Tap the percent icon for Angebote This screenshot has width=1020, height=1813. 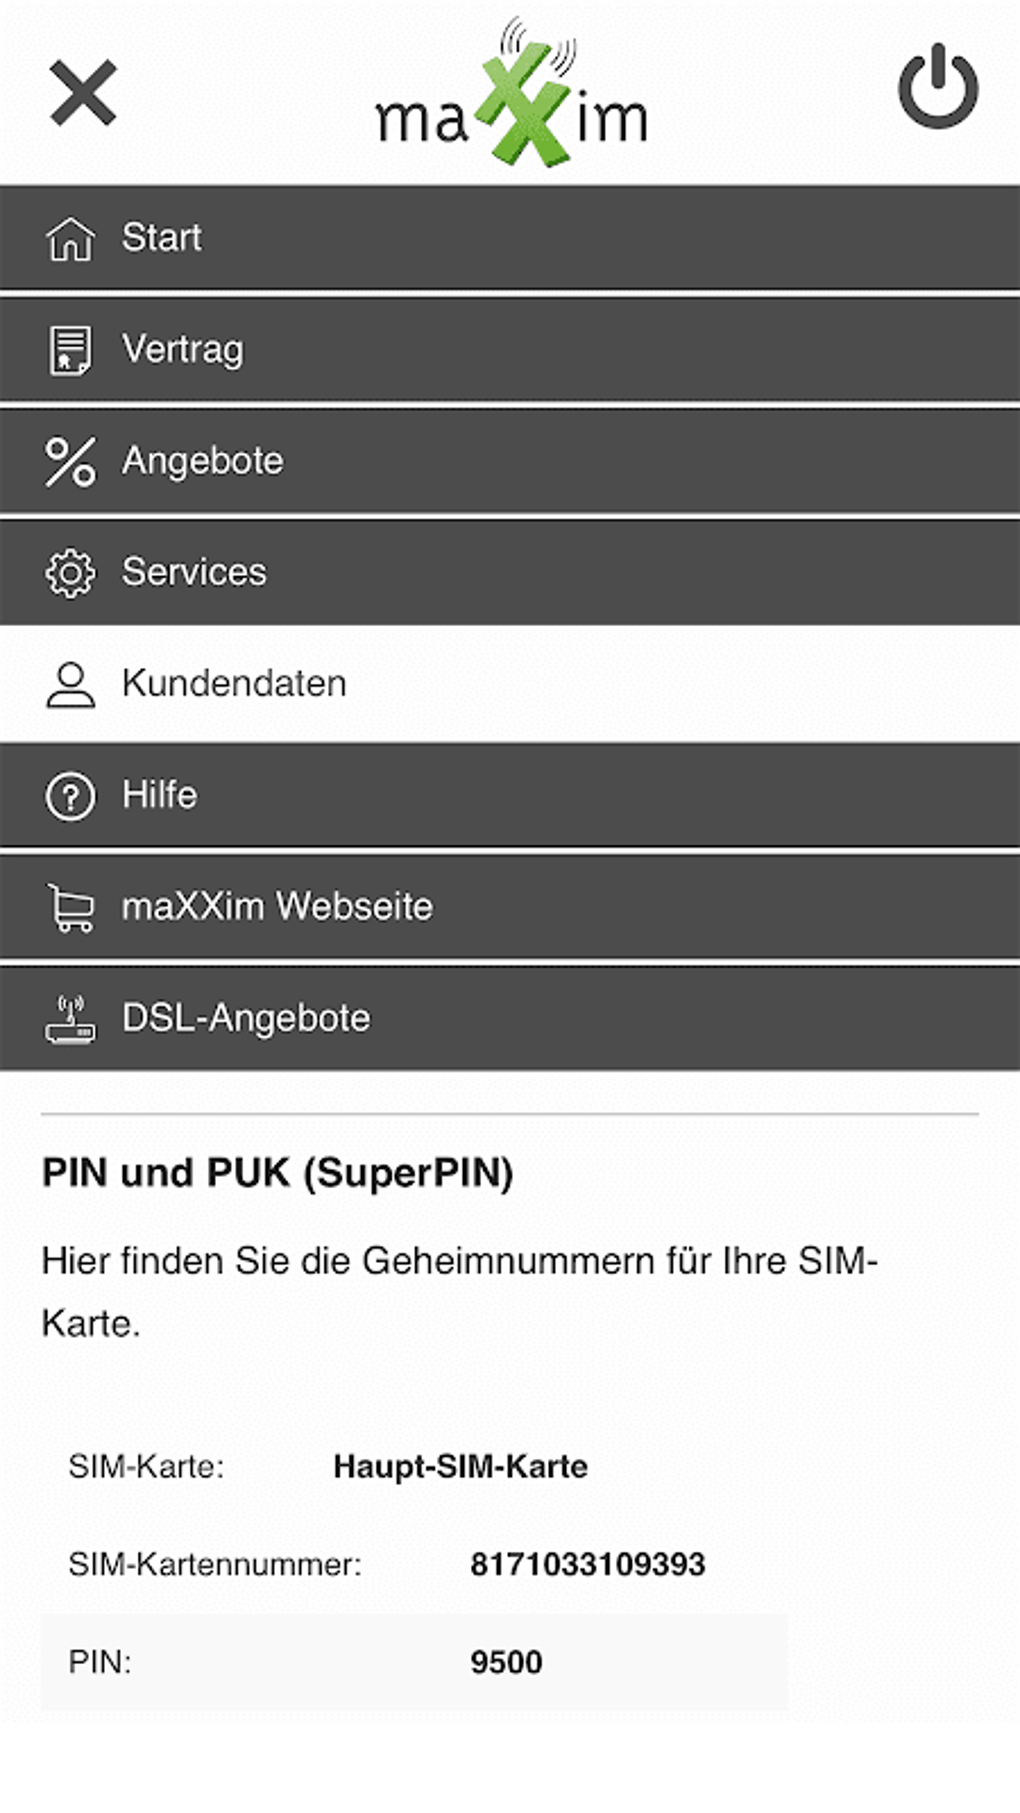point(70,462)
